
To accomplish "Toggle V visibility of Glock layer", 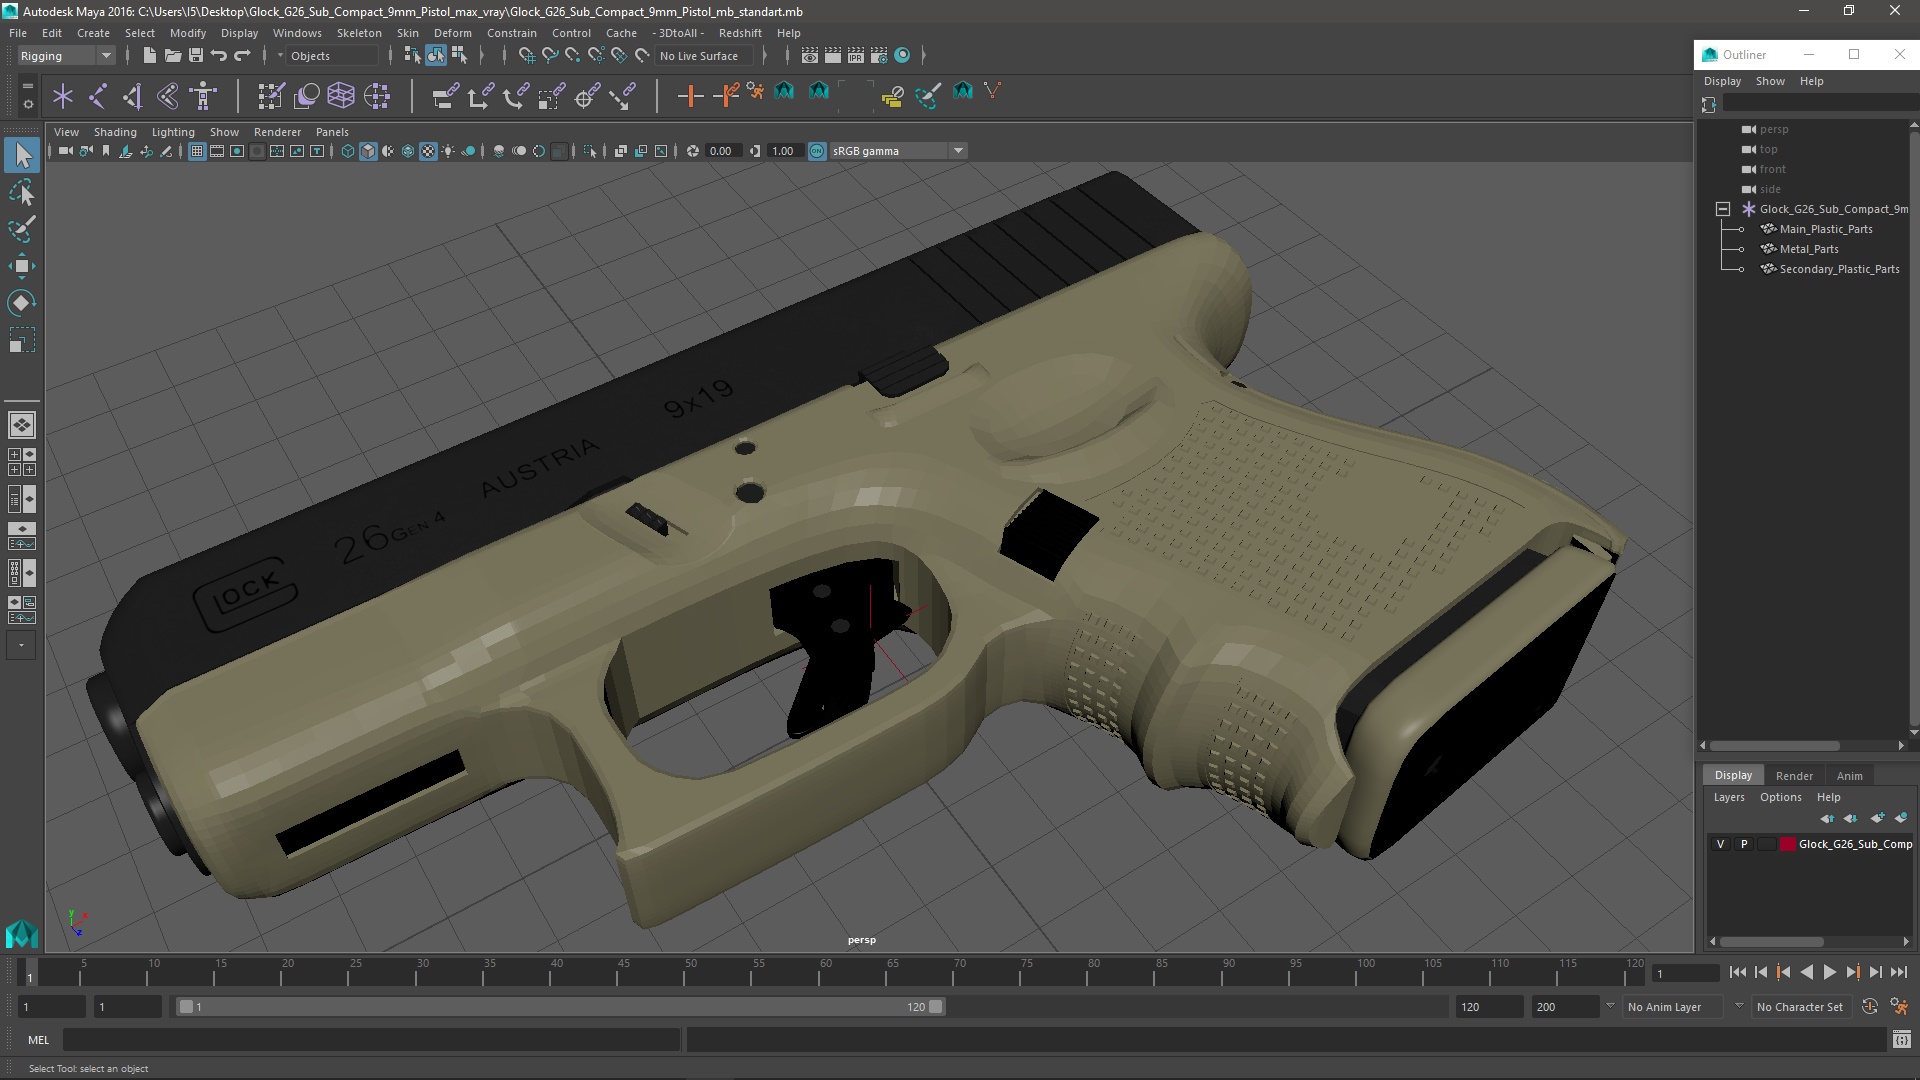I will click(x=1720, y=844).
